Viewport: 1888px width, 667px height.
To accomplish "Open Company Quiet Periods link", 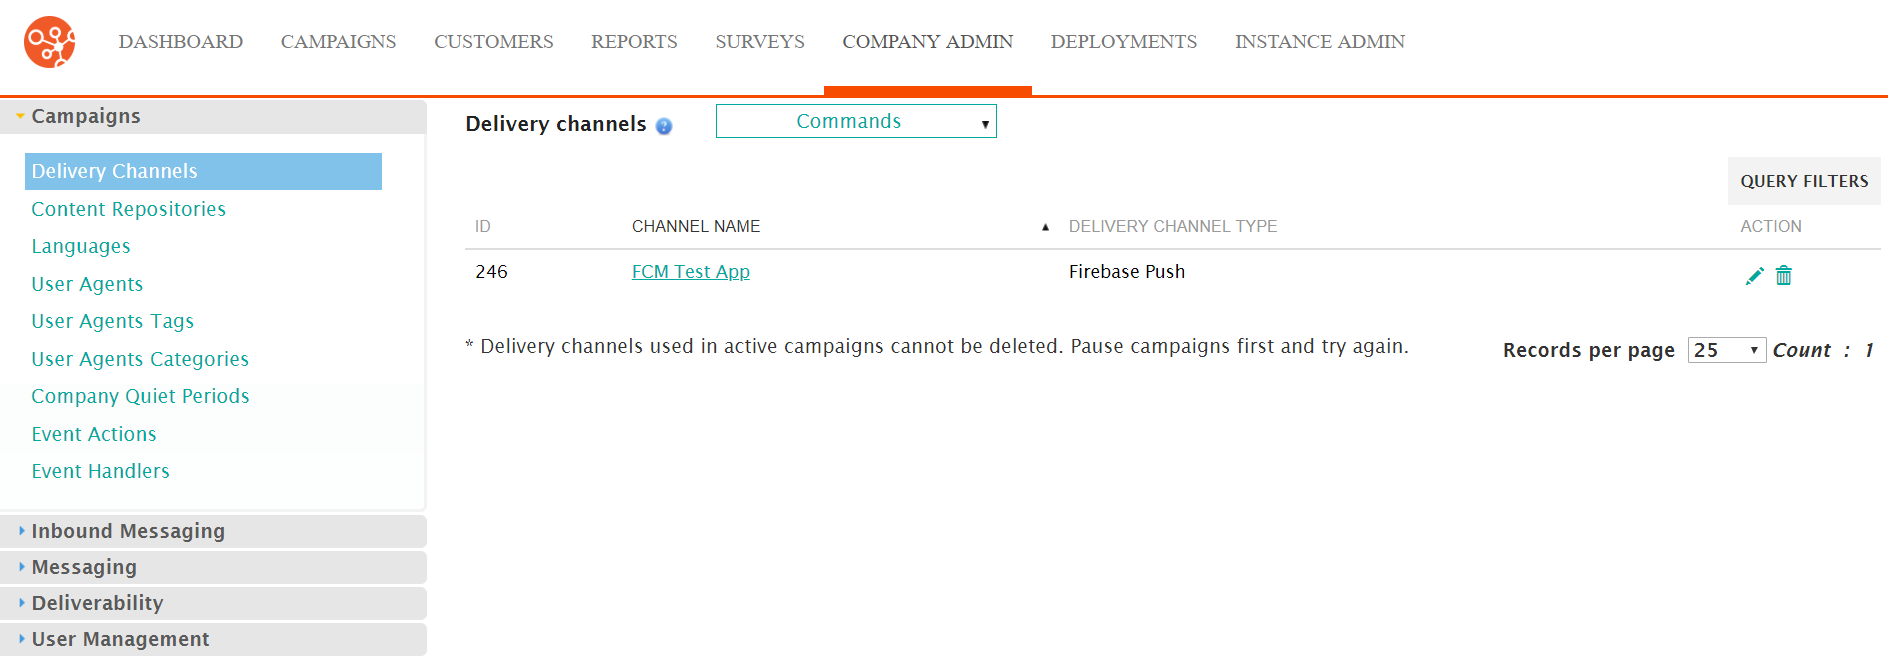I will coord(140,396).
